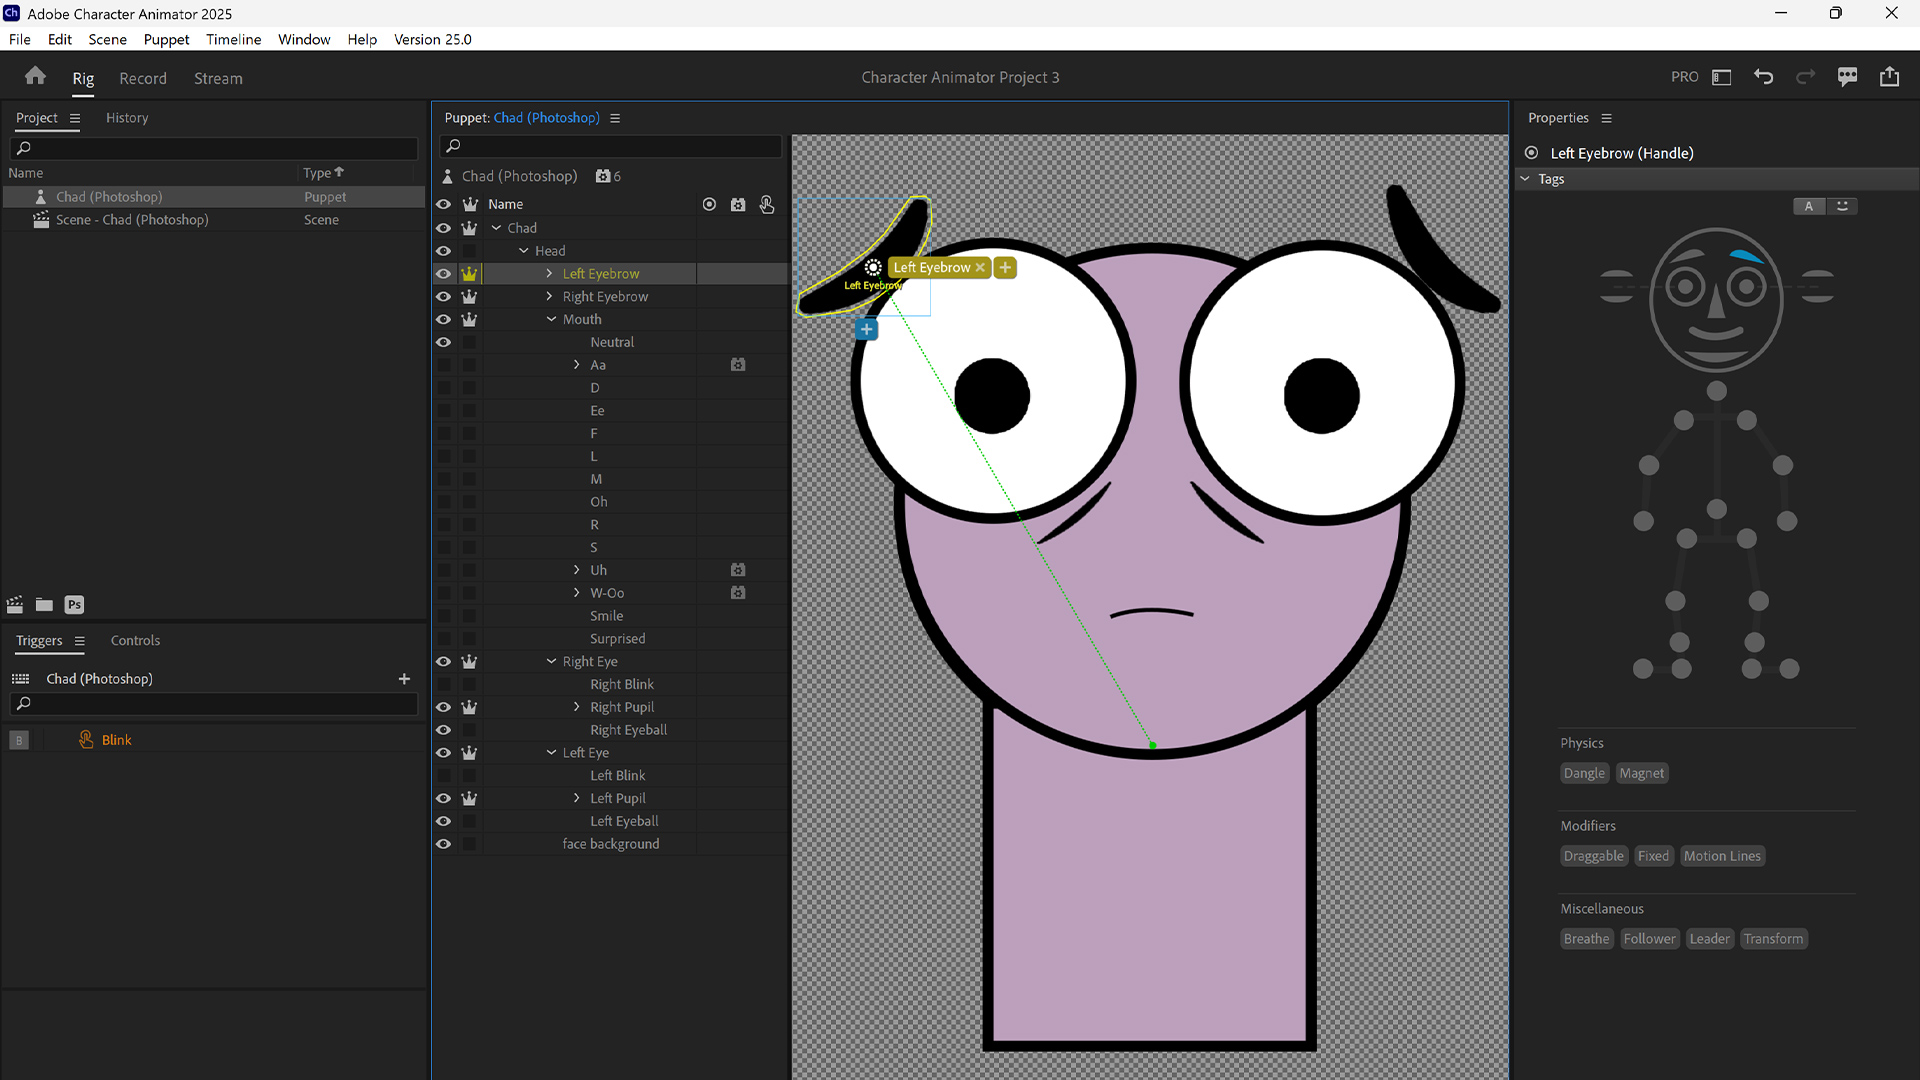Click the camera icon on the W-Oo row

[738, 593]
